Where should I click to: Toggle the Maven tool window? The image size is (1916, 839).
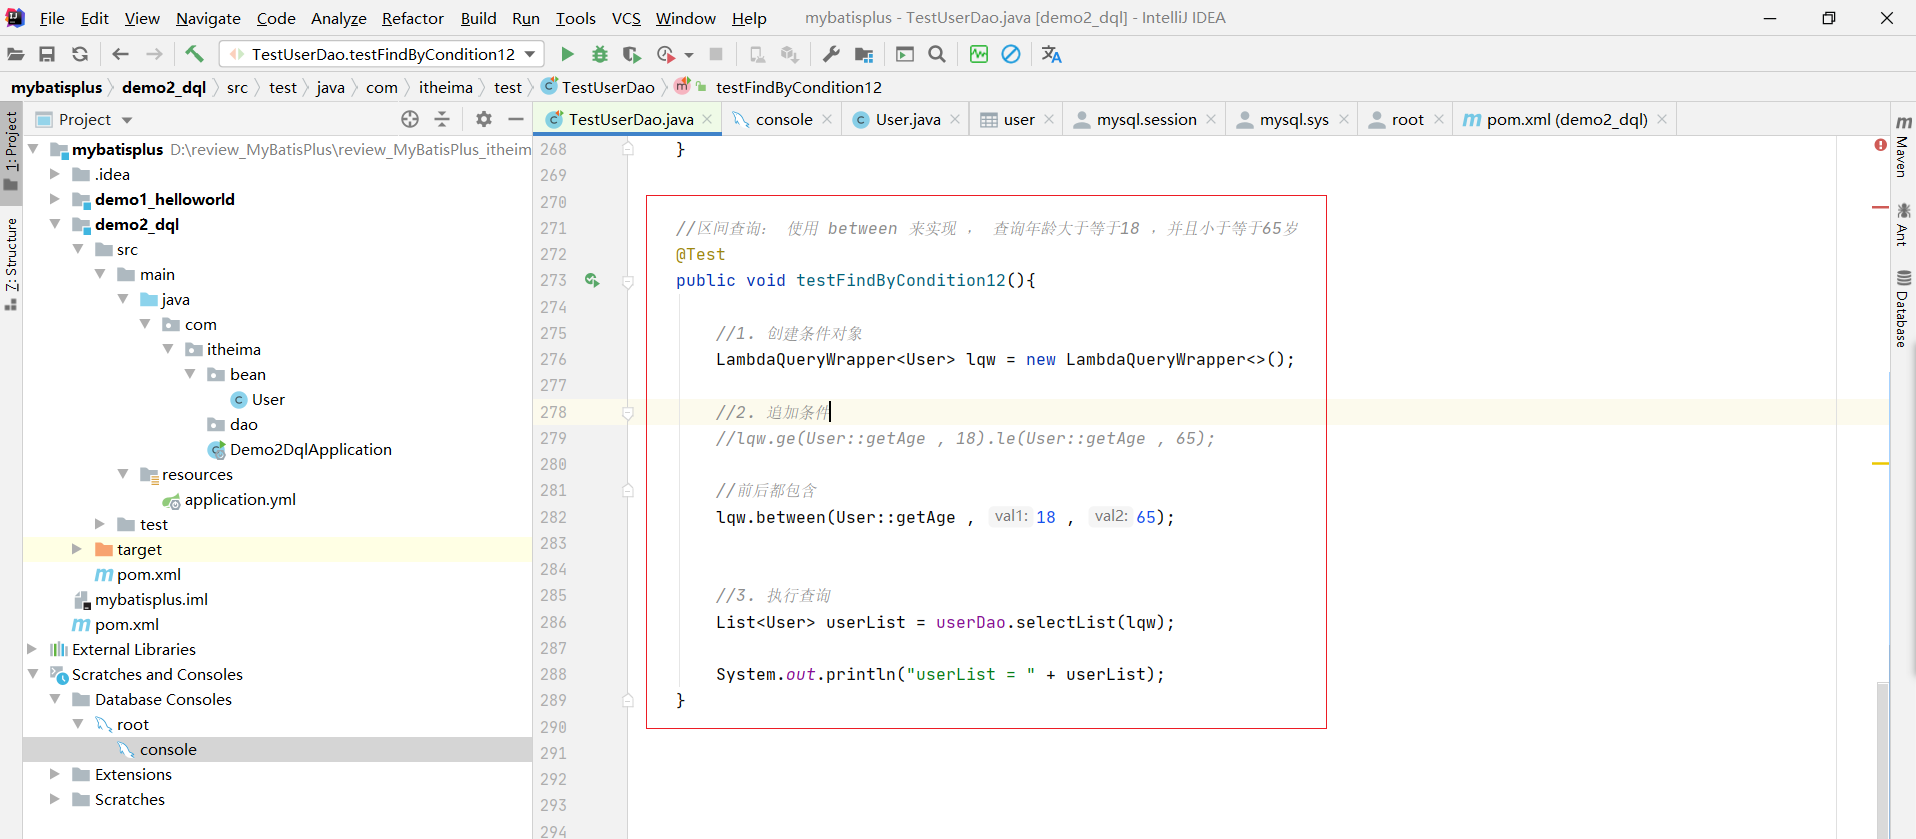tap(1903, 146)
